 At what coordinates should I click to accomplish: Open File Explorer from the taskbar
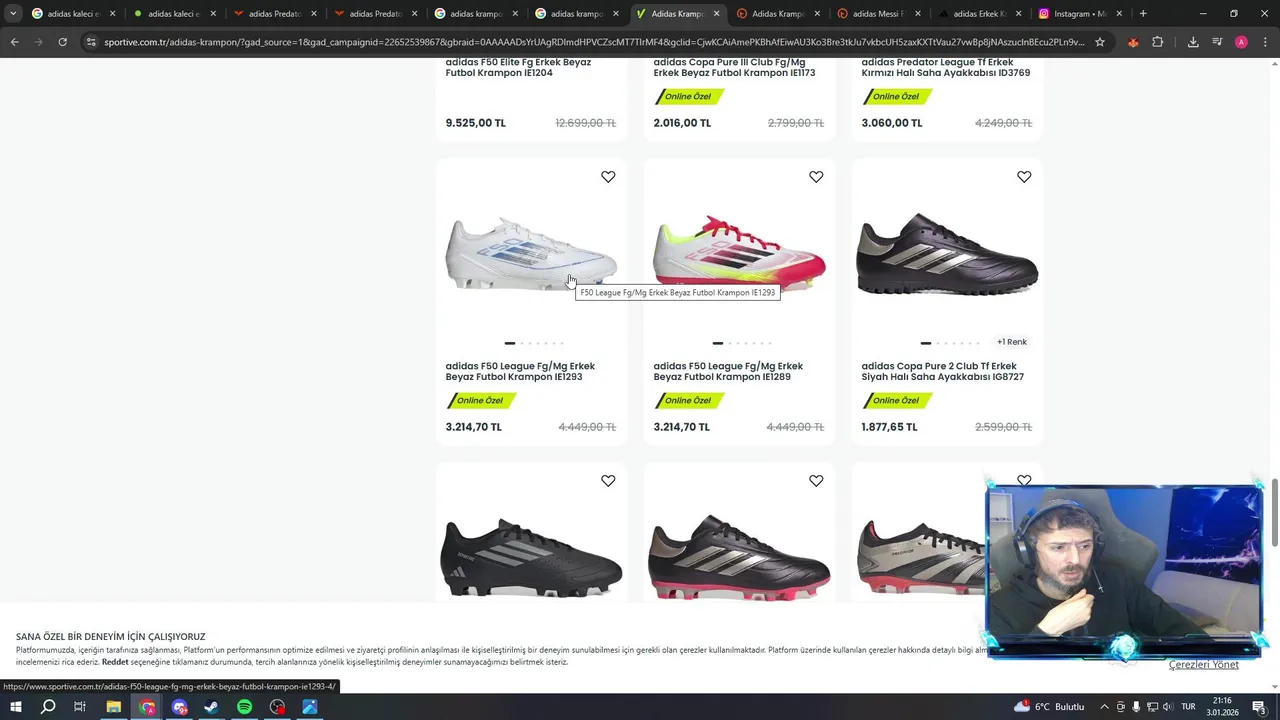coord(113,707)
